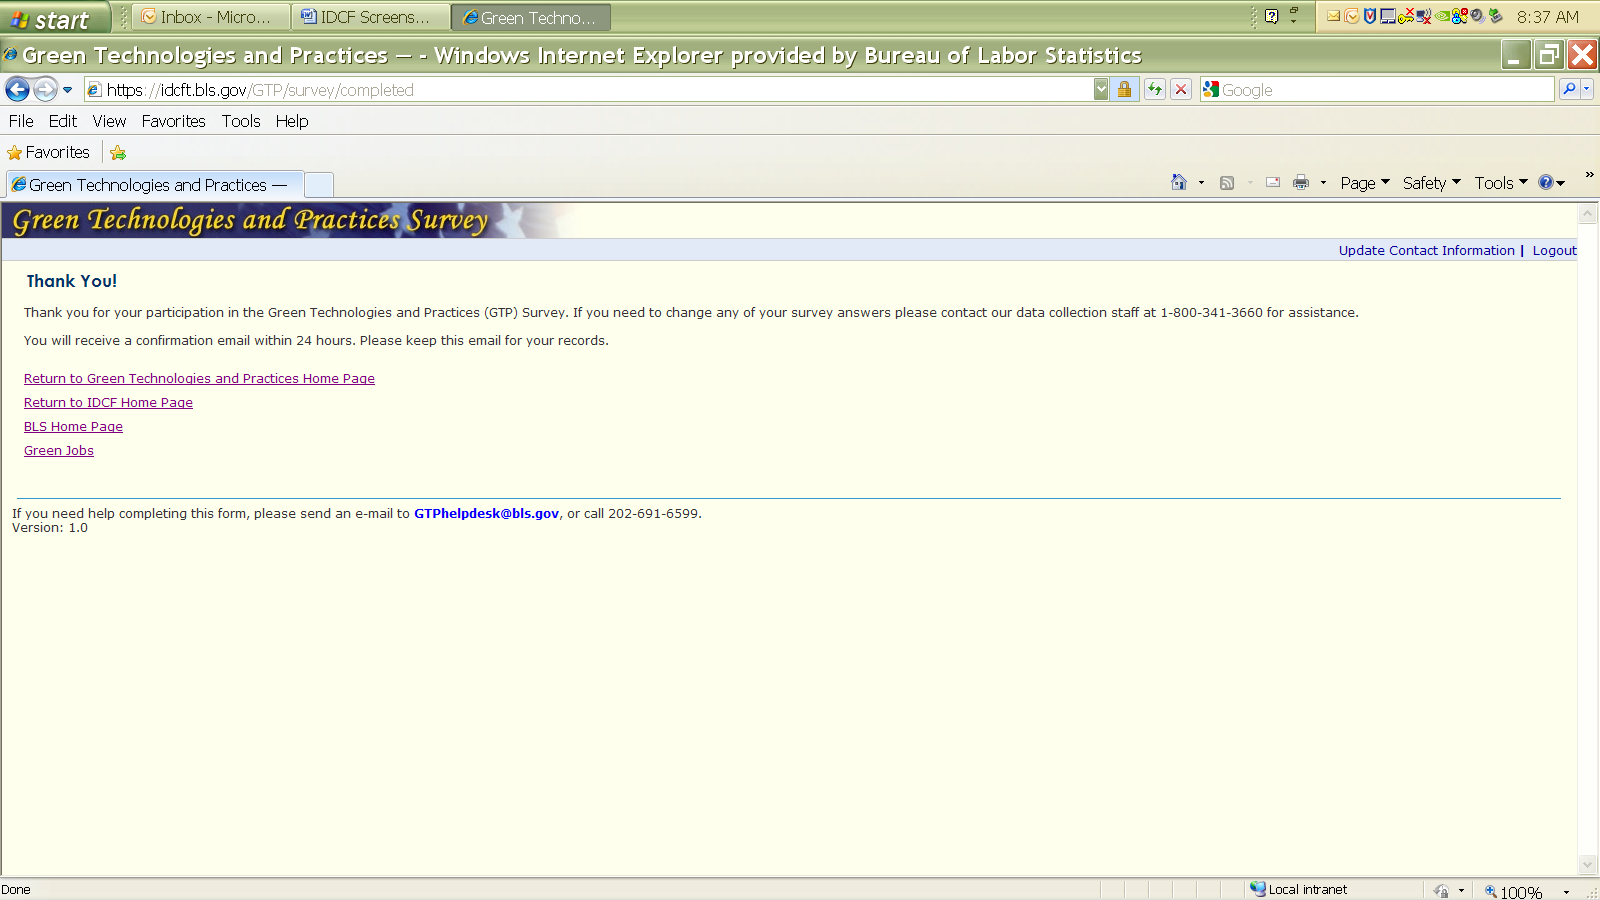Follow the Return to IDCF Home Page link
The image size is (1600, 900).
pyautogui.click(x=108, y=403)
